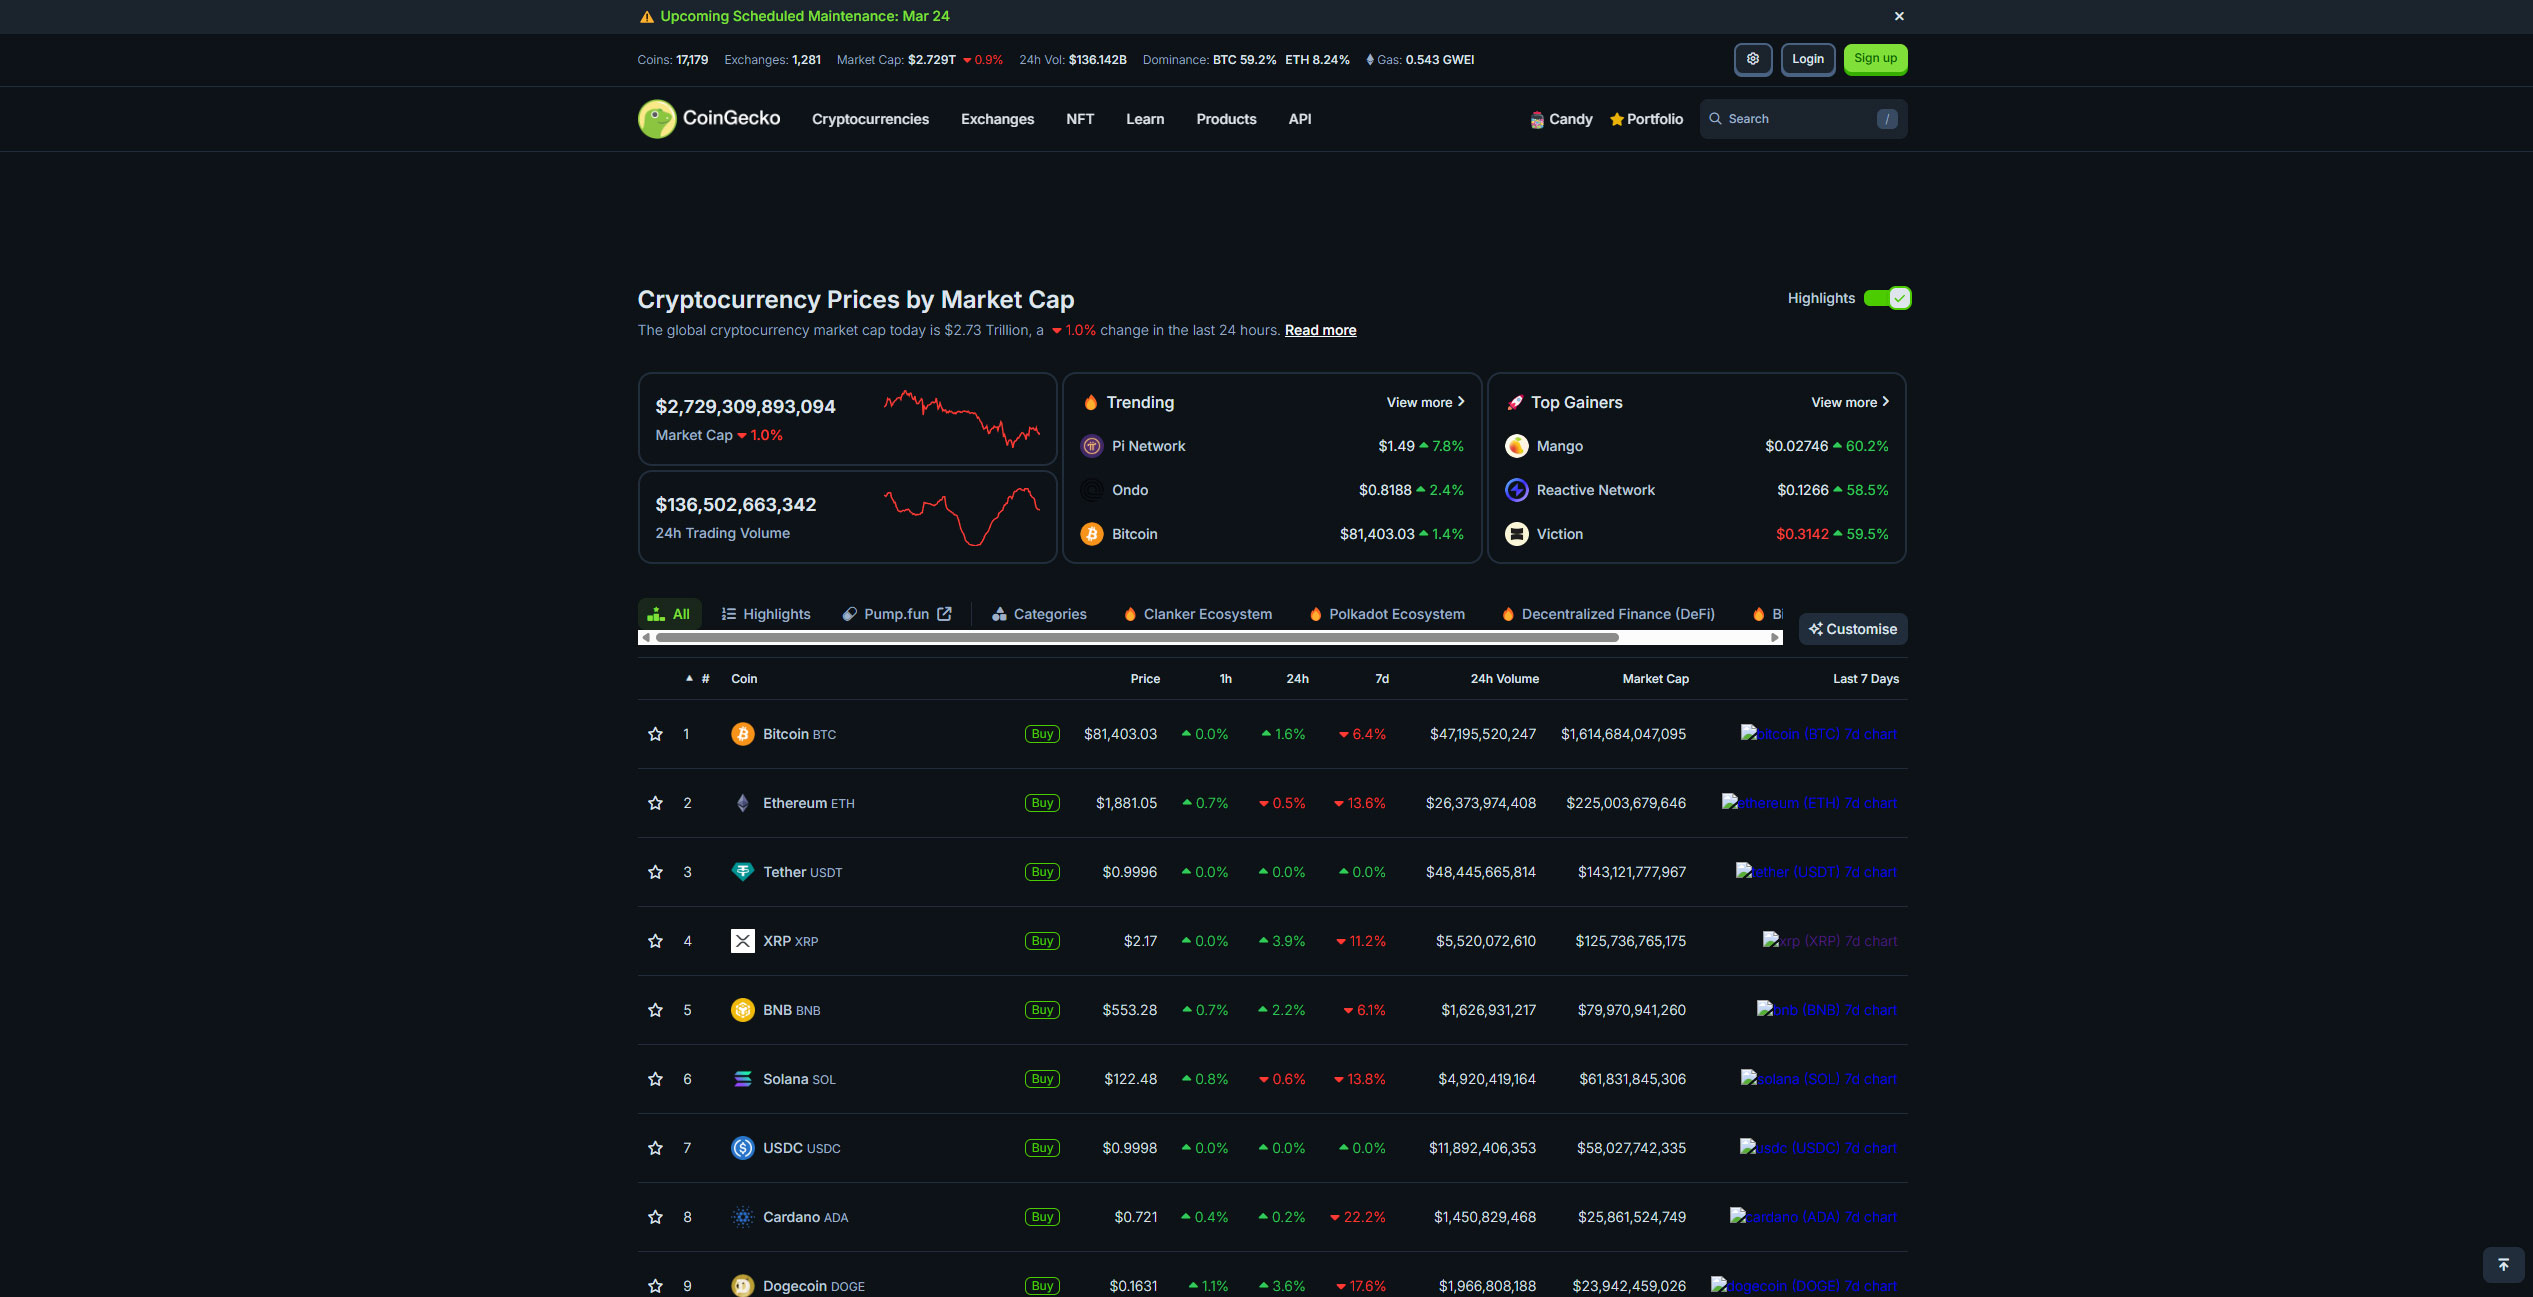The height and width of the screenshot is (1297, 2533).
Task: Click right arrow of tabs scrollbar
Action: pos(1775,637)
